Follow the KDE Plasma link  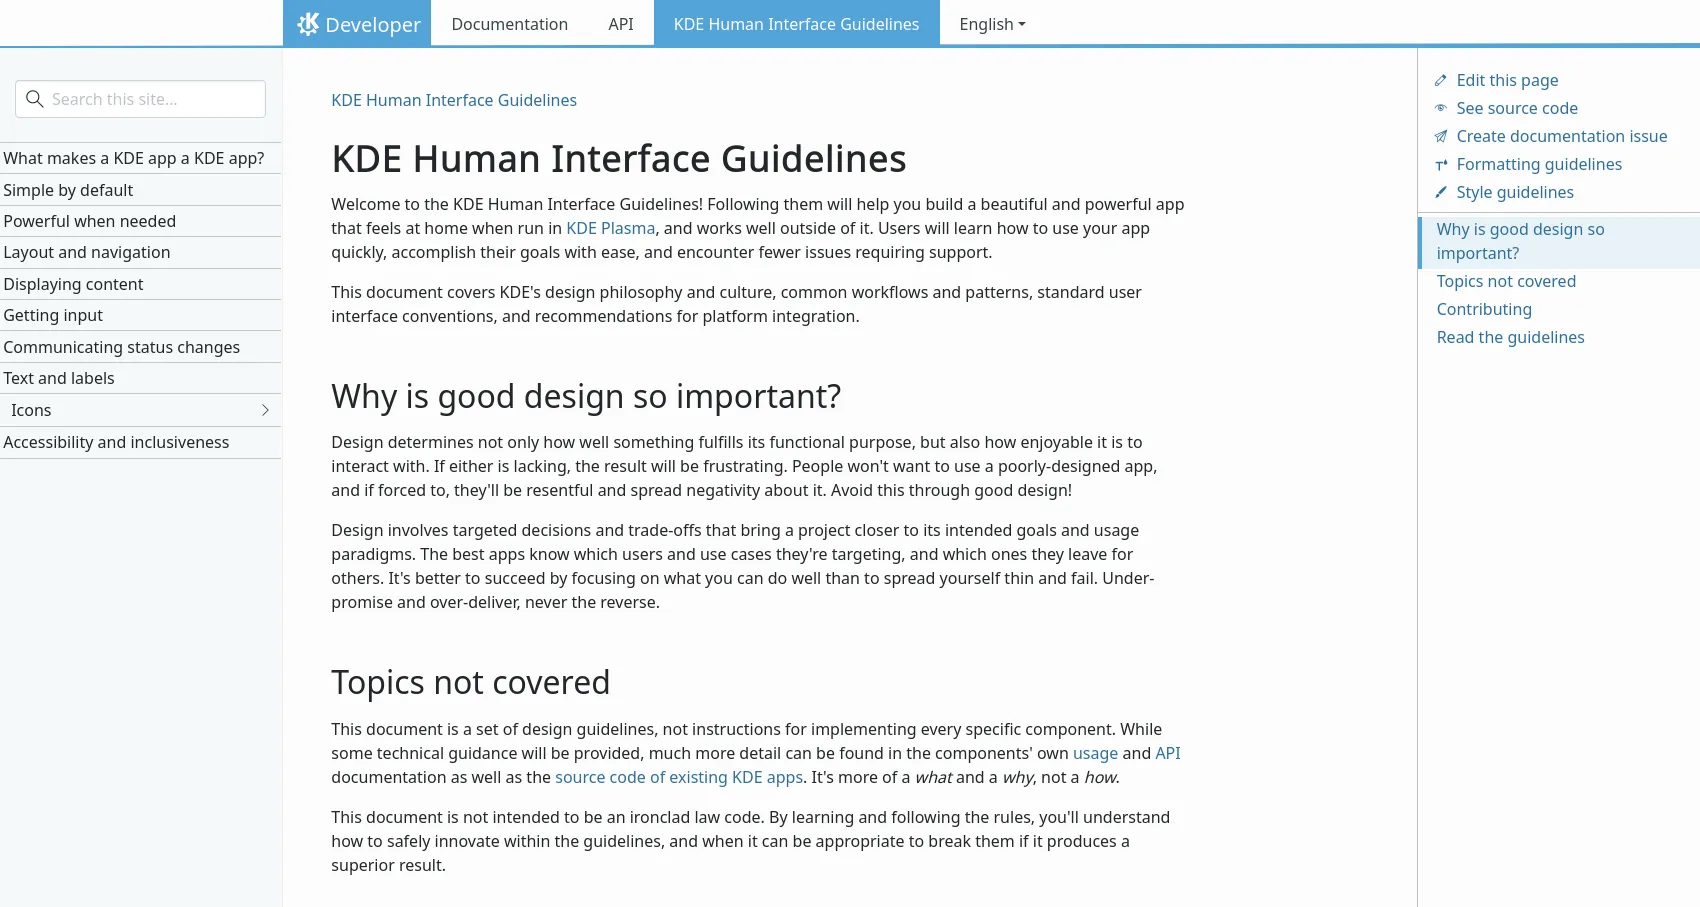click(611, 228)
